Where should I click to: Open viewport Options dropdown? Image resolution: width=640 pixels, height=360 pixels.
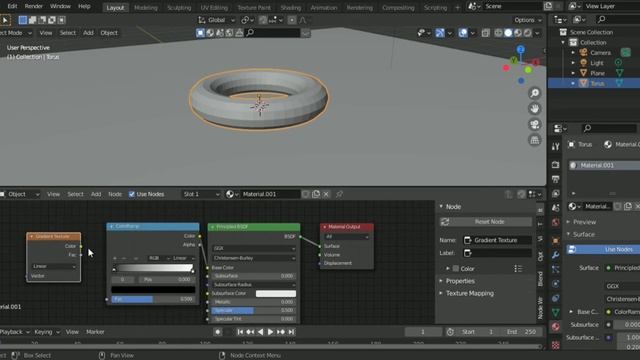[x=527, y=20]
